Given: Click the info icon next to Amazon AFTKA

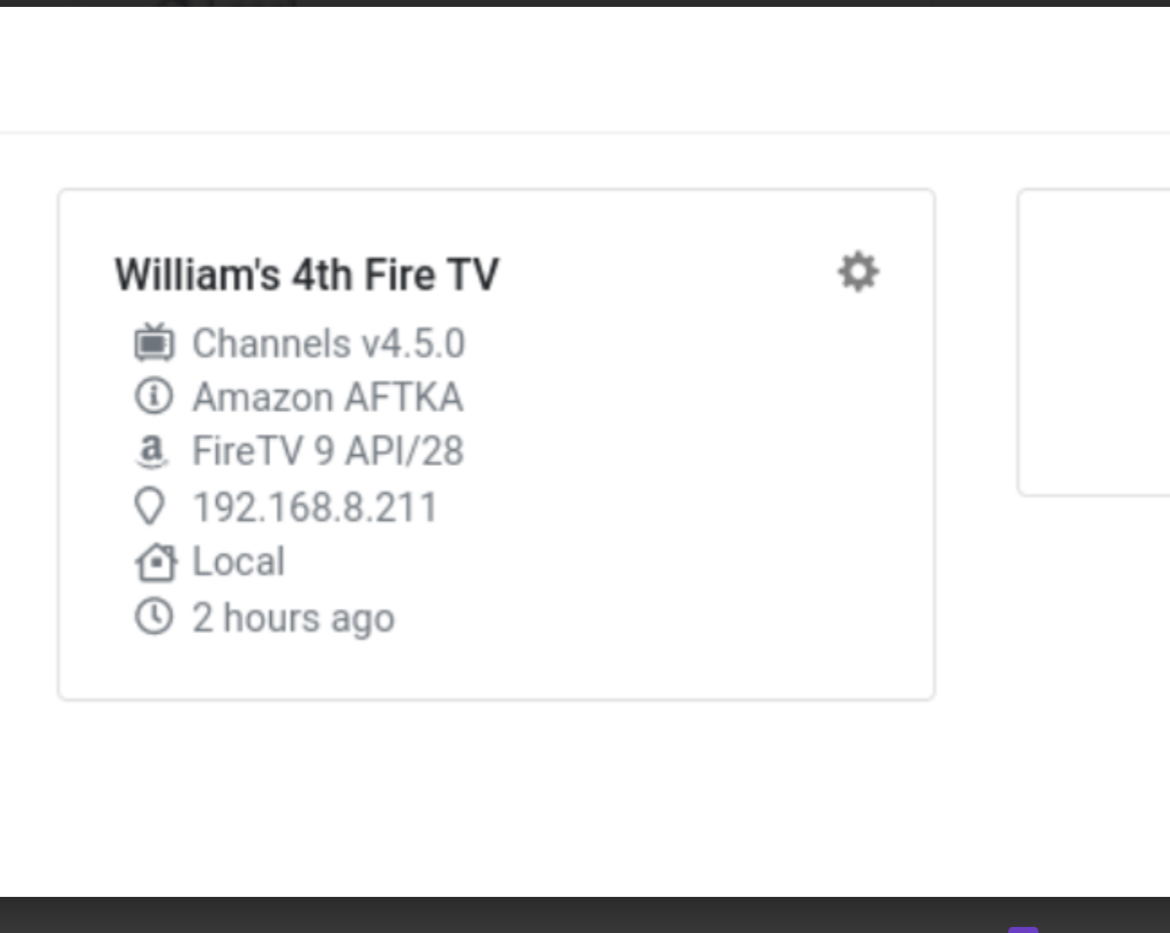Looking at the screenshot, I should (x=153, y=397).
